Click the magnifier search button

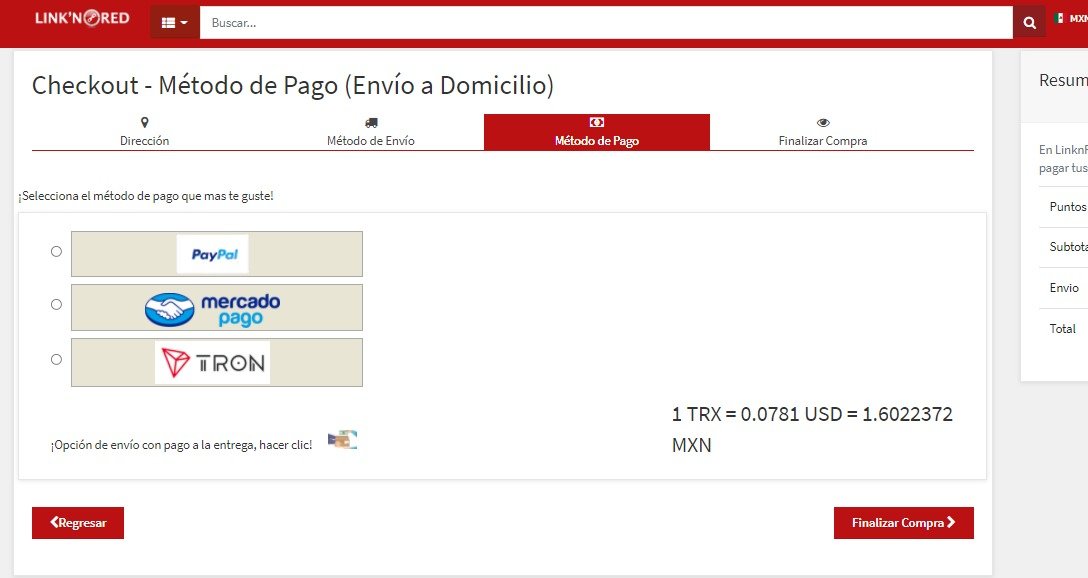coord(1029,23)
